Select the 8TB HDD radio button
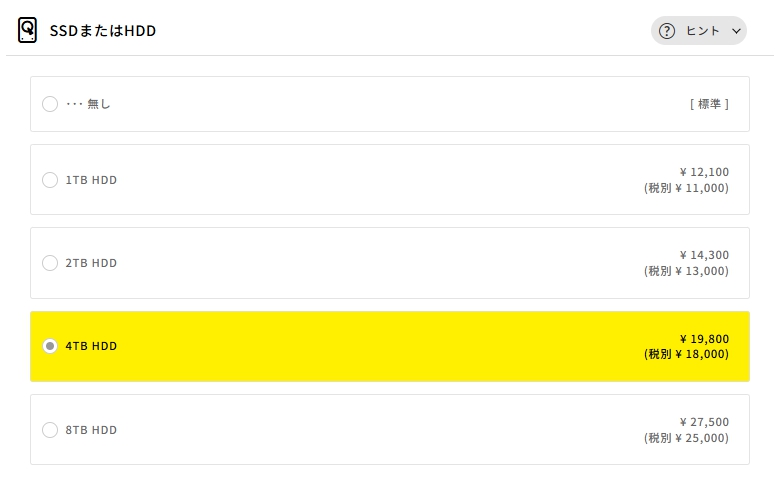This screenshot has width=776, height=485. point(50,430)
